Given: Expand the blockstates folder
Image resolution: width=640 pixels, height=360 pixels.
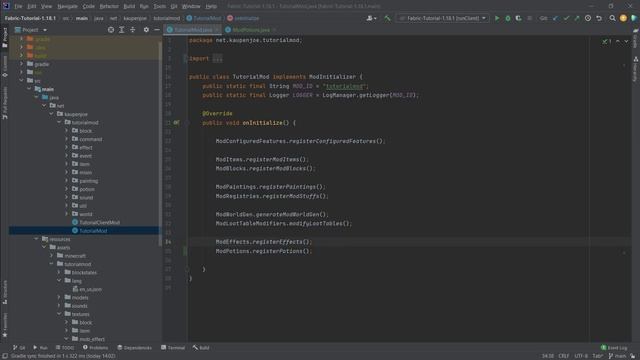Looking at the screenshot, I should pyautogui.click(x=59, y=272).
